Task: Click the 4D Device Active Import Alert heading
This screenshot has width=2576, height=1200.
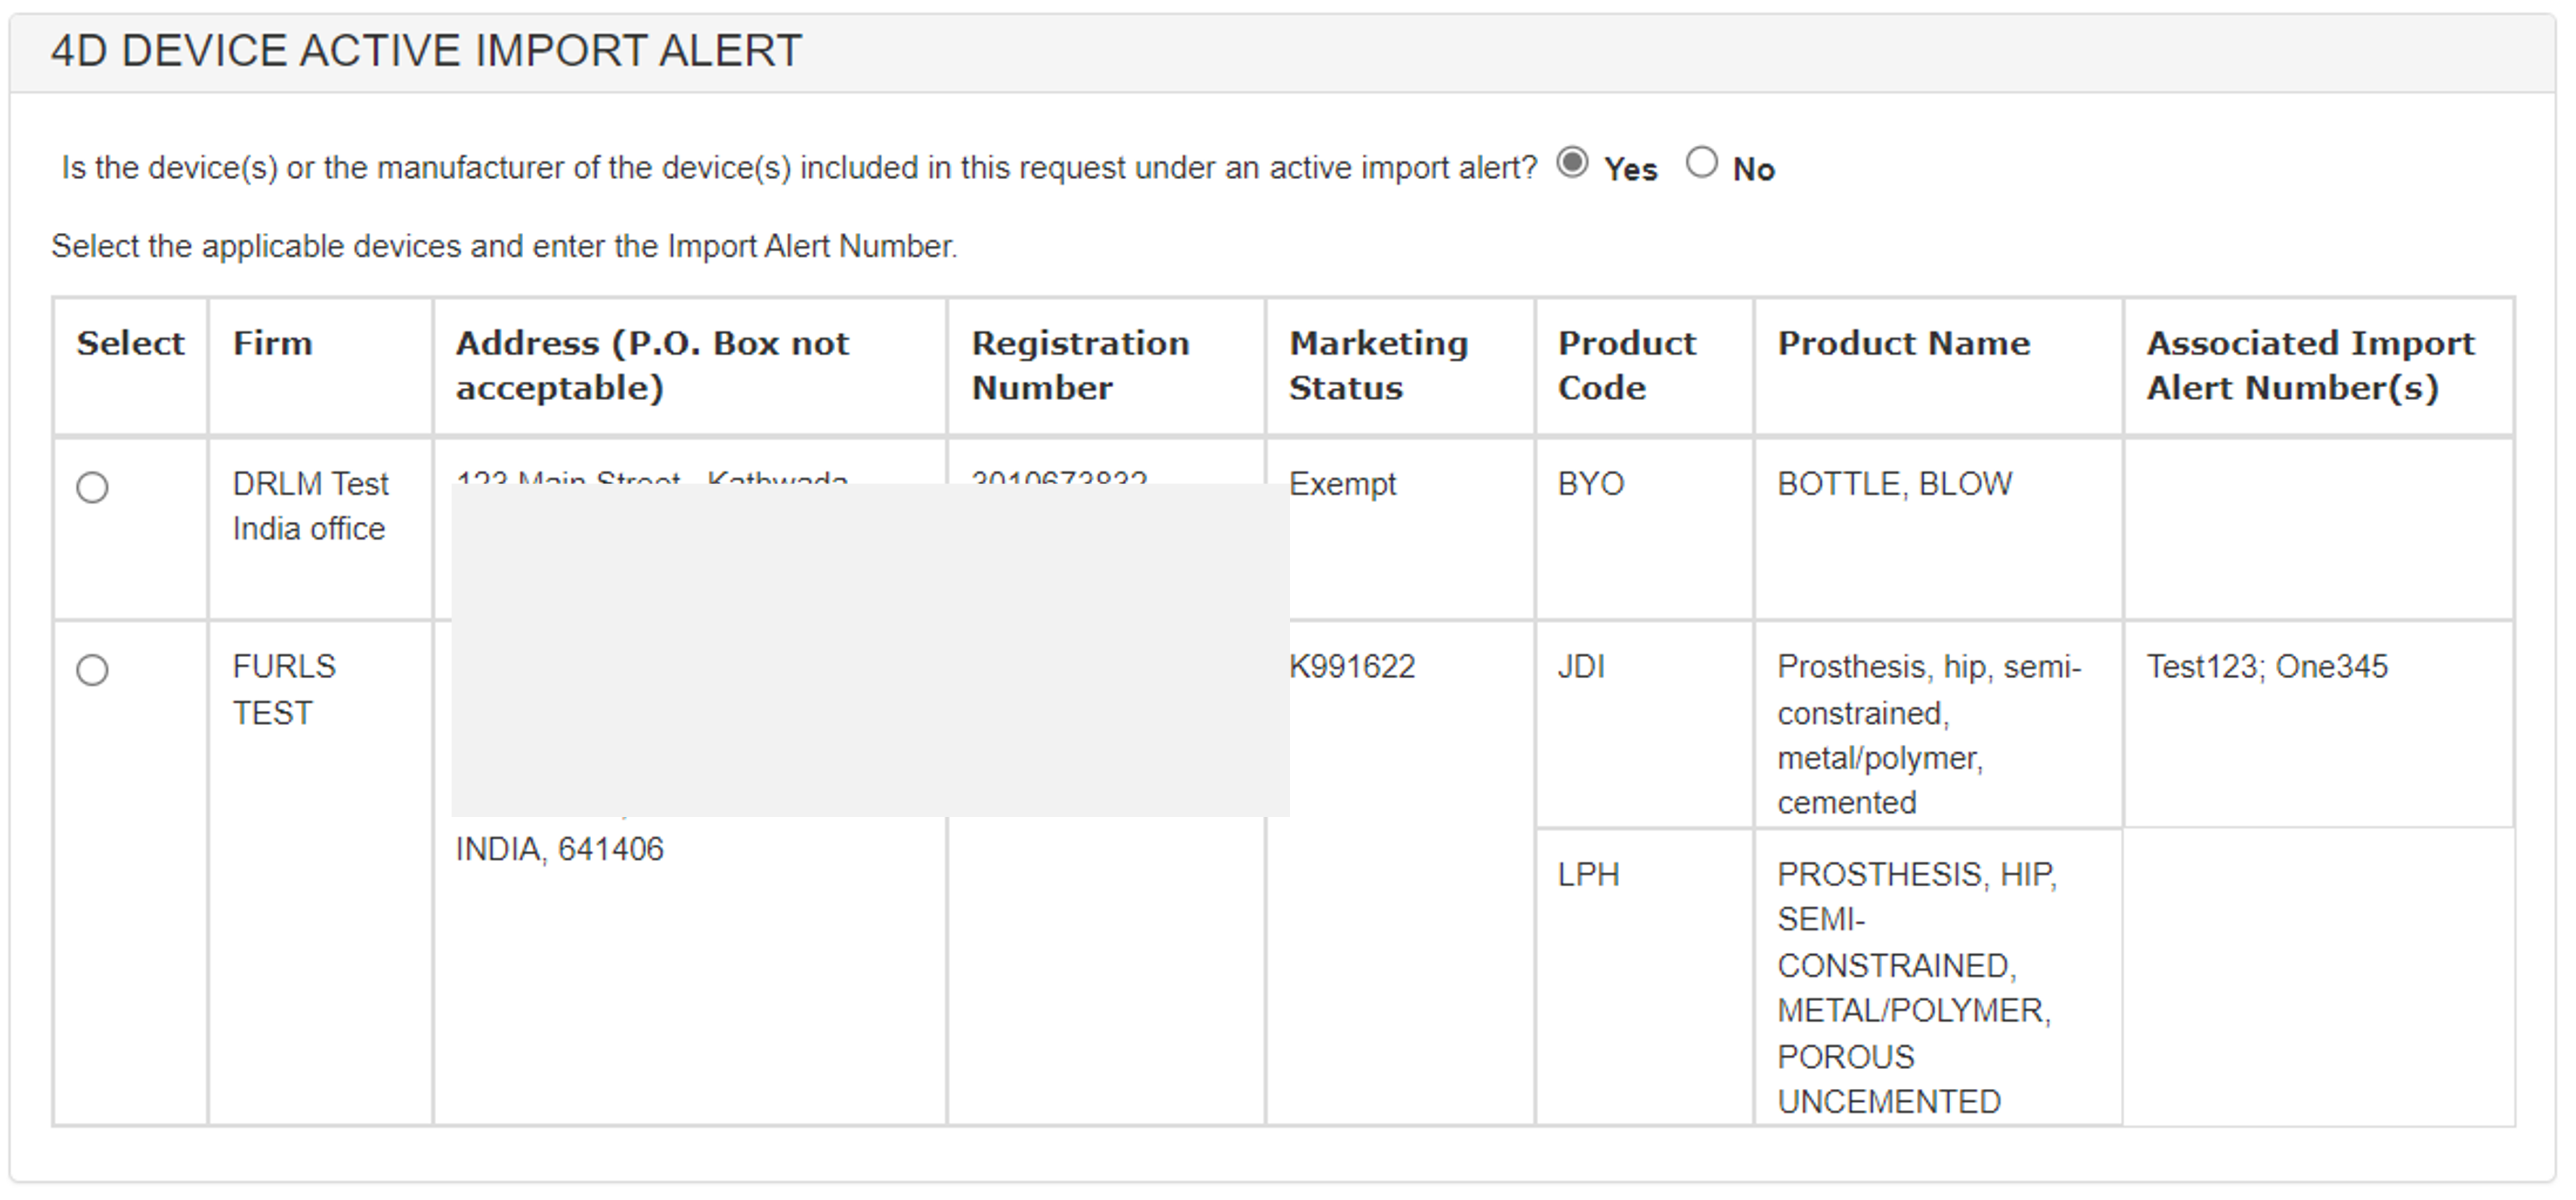Action: (426, 51)
